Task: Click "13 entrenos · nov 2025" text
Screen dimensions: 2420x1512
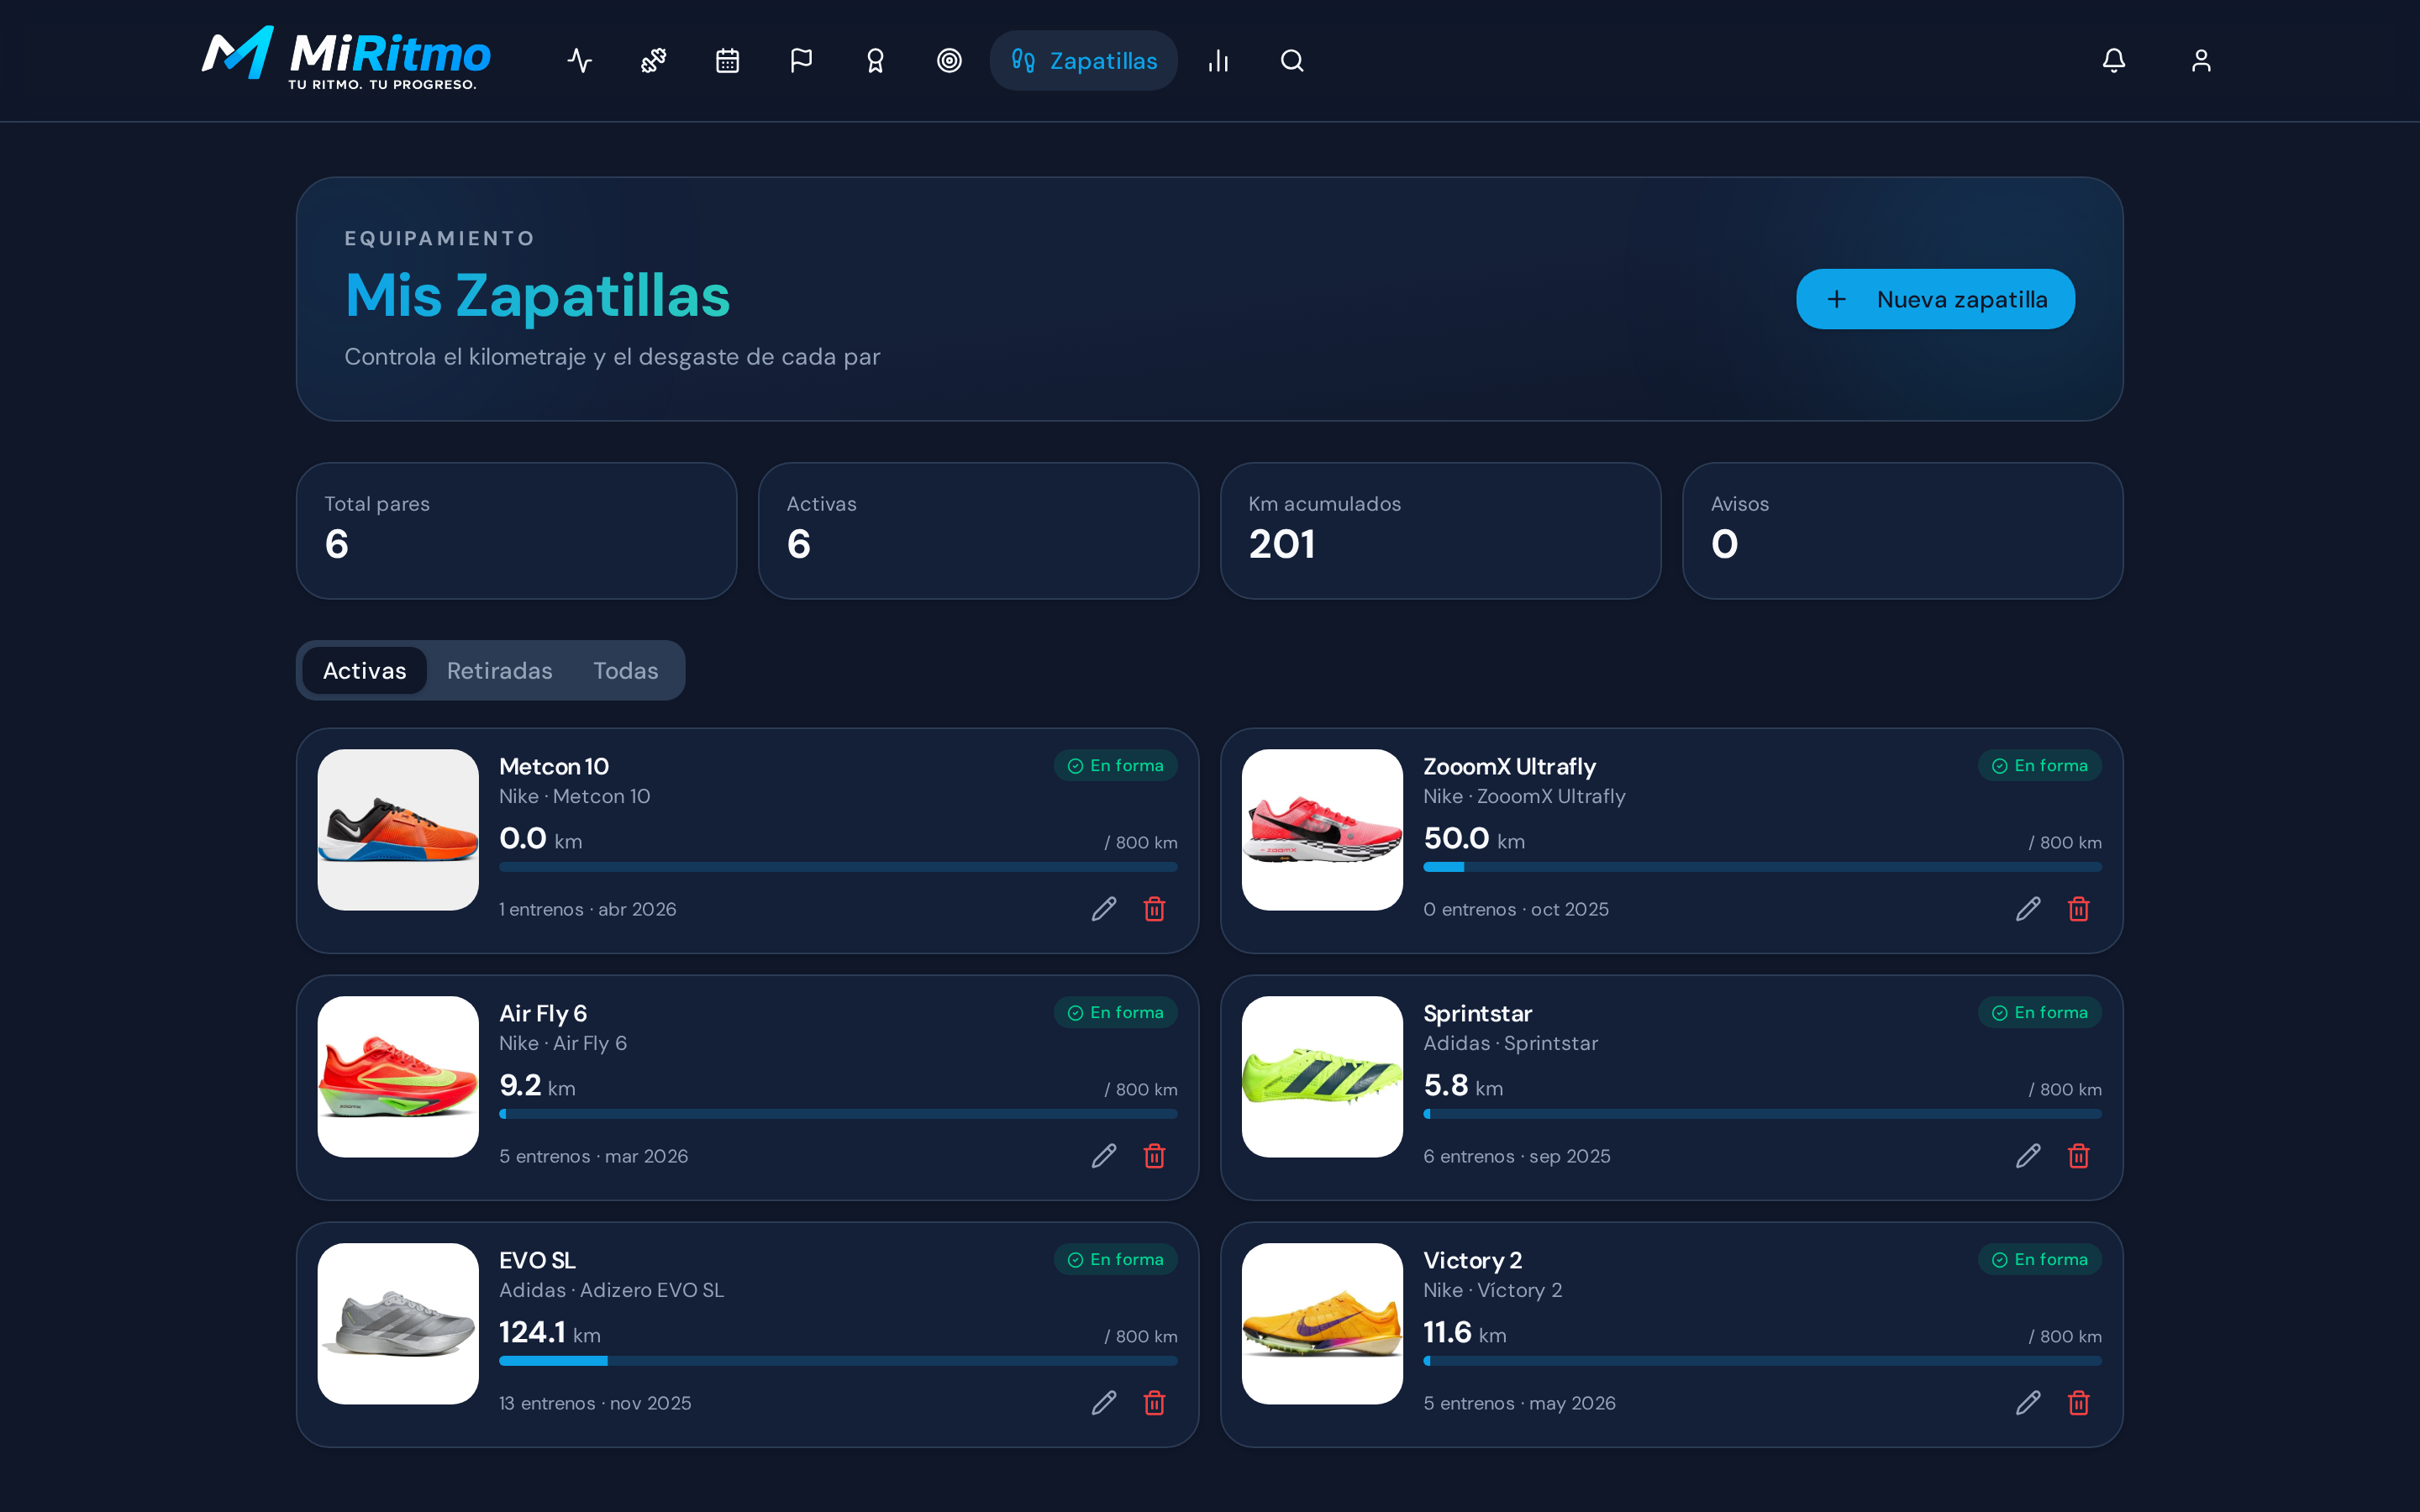Action: tap(596, 1403)
